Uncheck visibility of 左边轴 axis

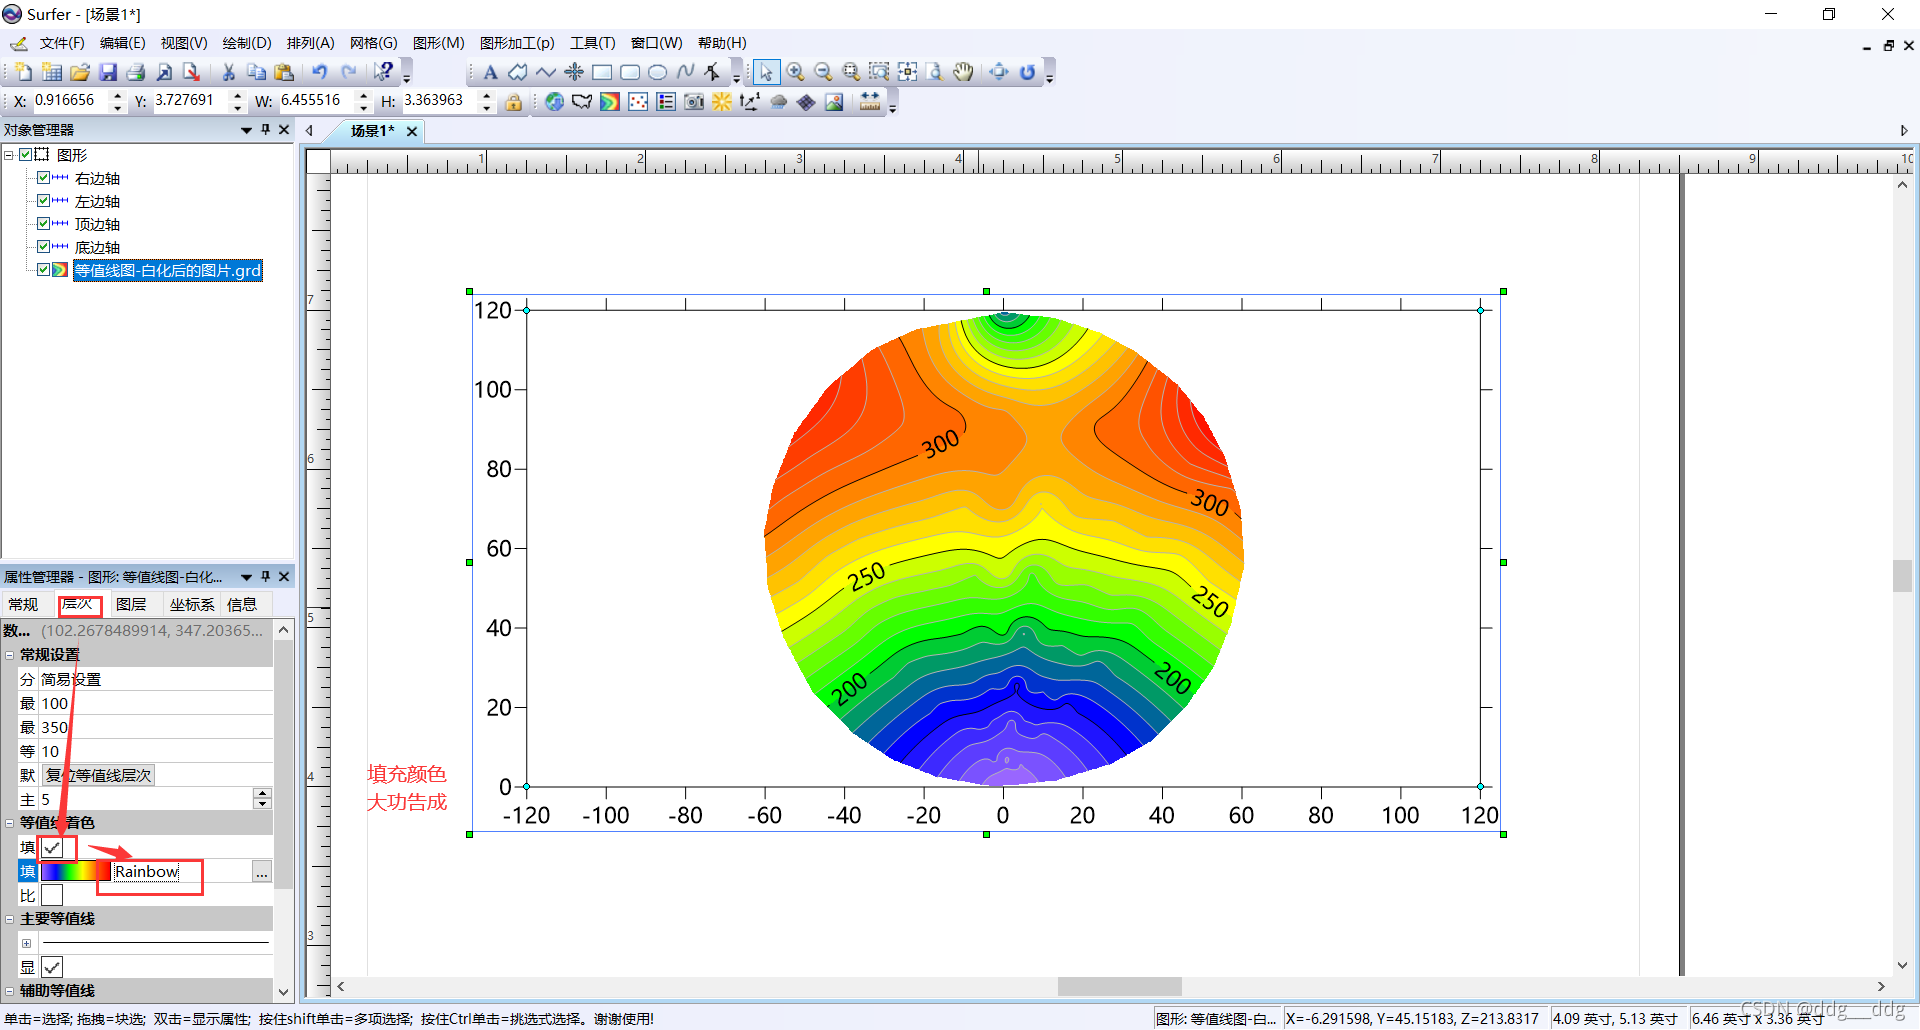point(44,201)
